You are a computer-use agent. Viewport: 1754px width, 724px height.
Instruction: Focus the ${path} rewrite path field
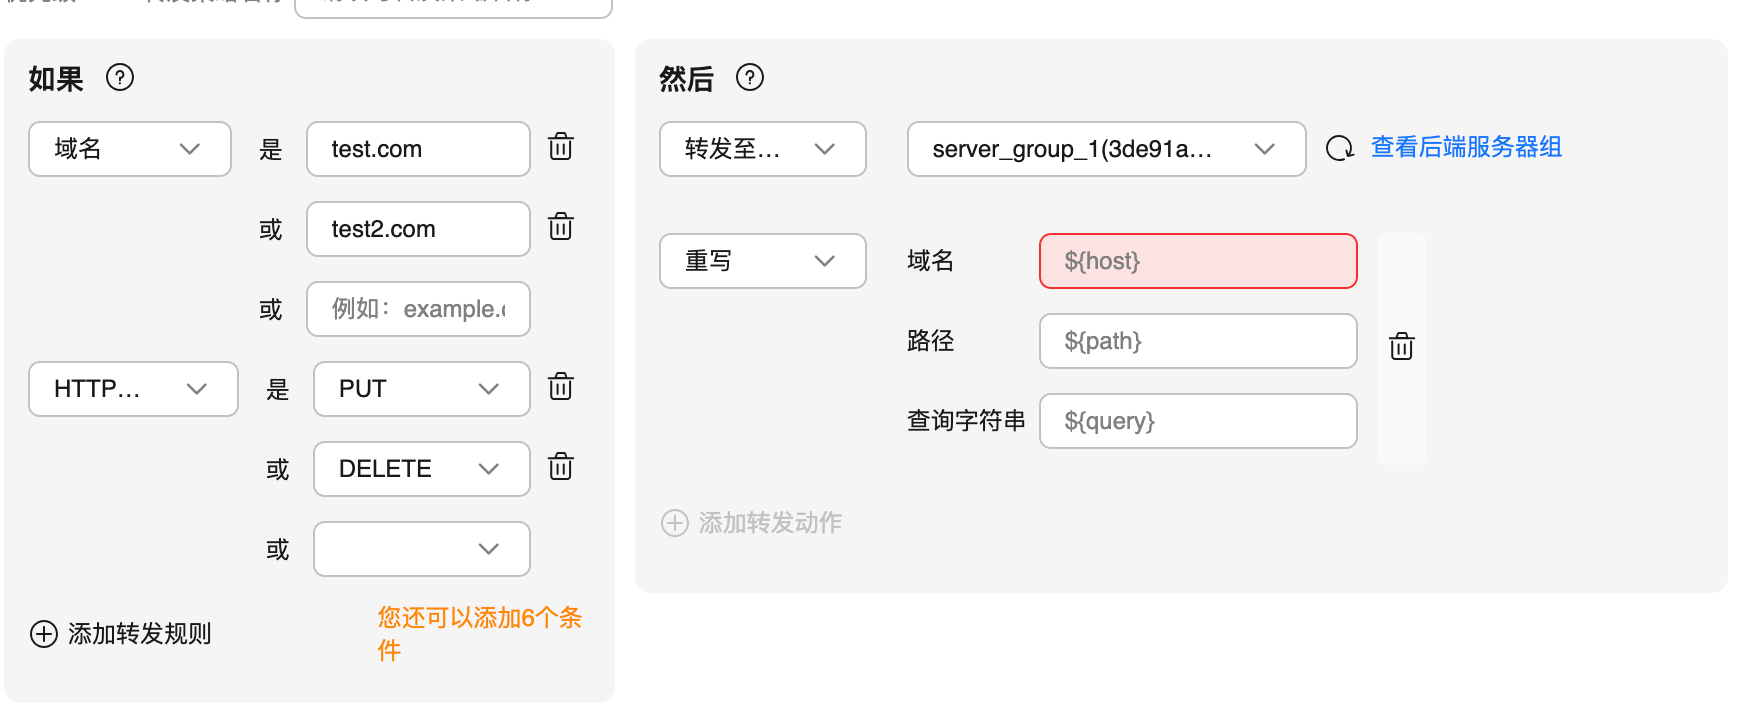(1197, 341)
